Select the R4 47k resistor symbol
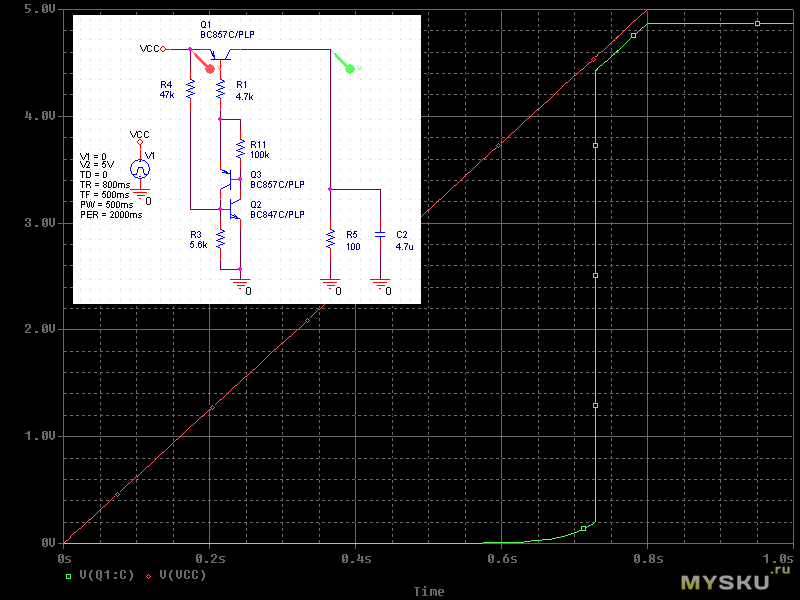This screenshot has width=800, height=600. point(190,89)
